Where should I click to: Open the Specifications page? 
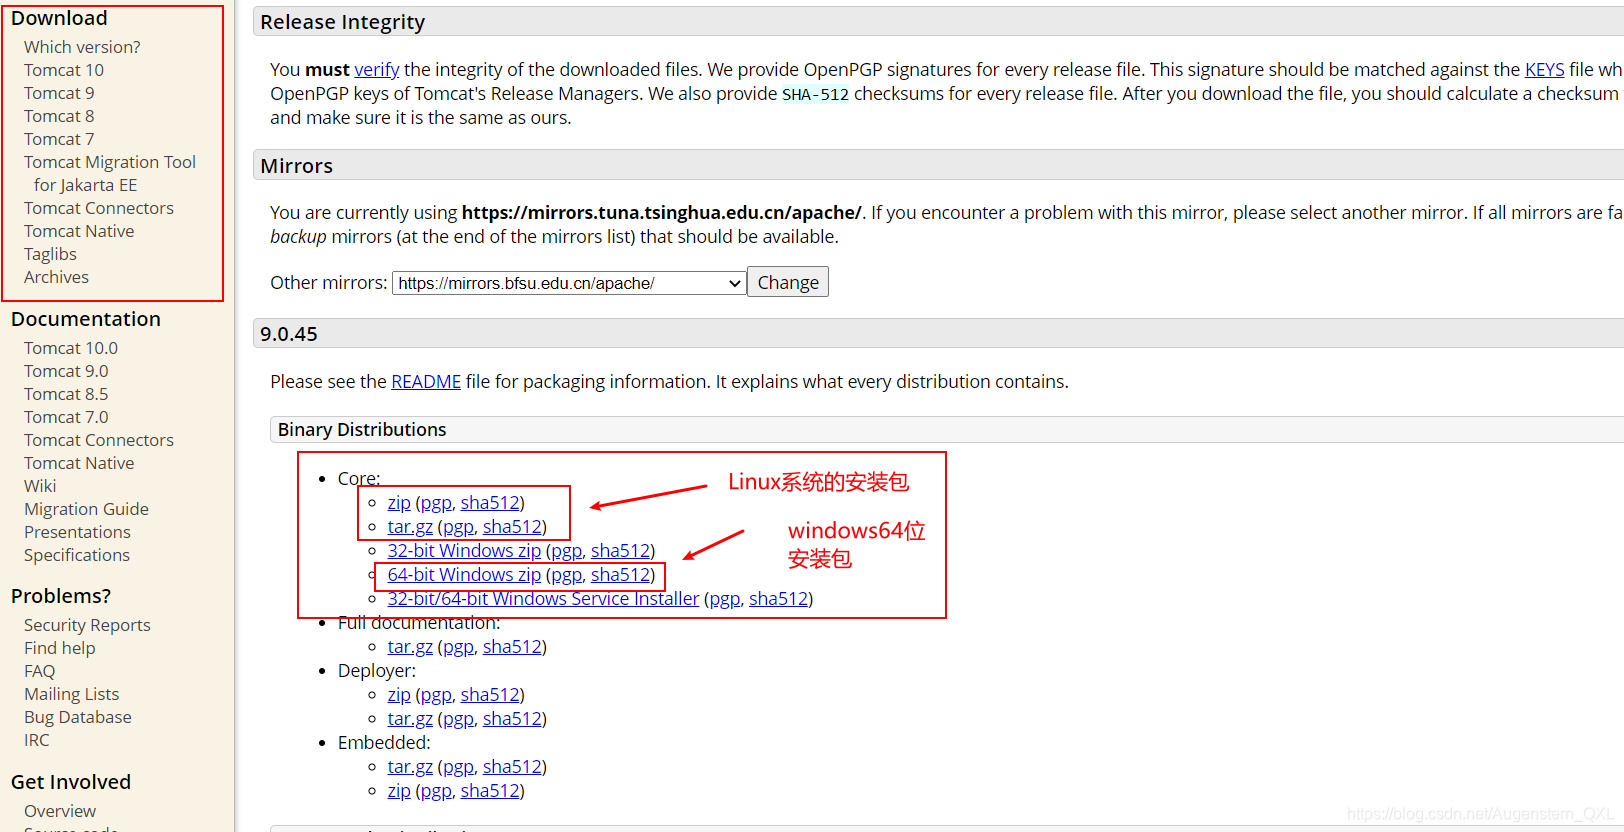click(x=77, y=555)
